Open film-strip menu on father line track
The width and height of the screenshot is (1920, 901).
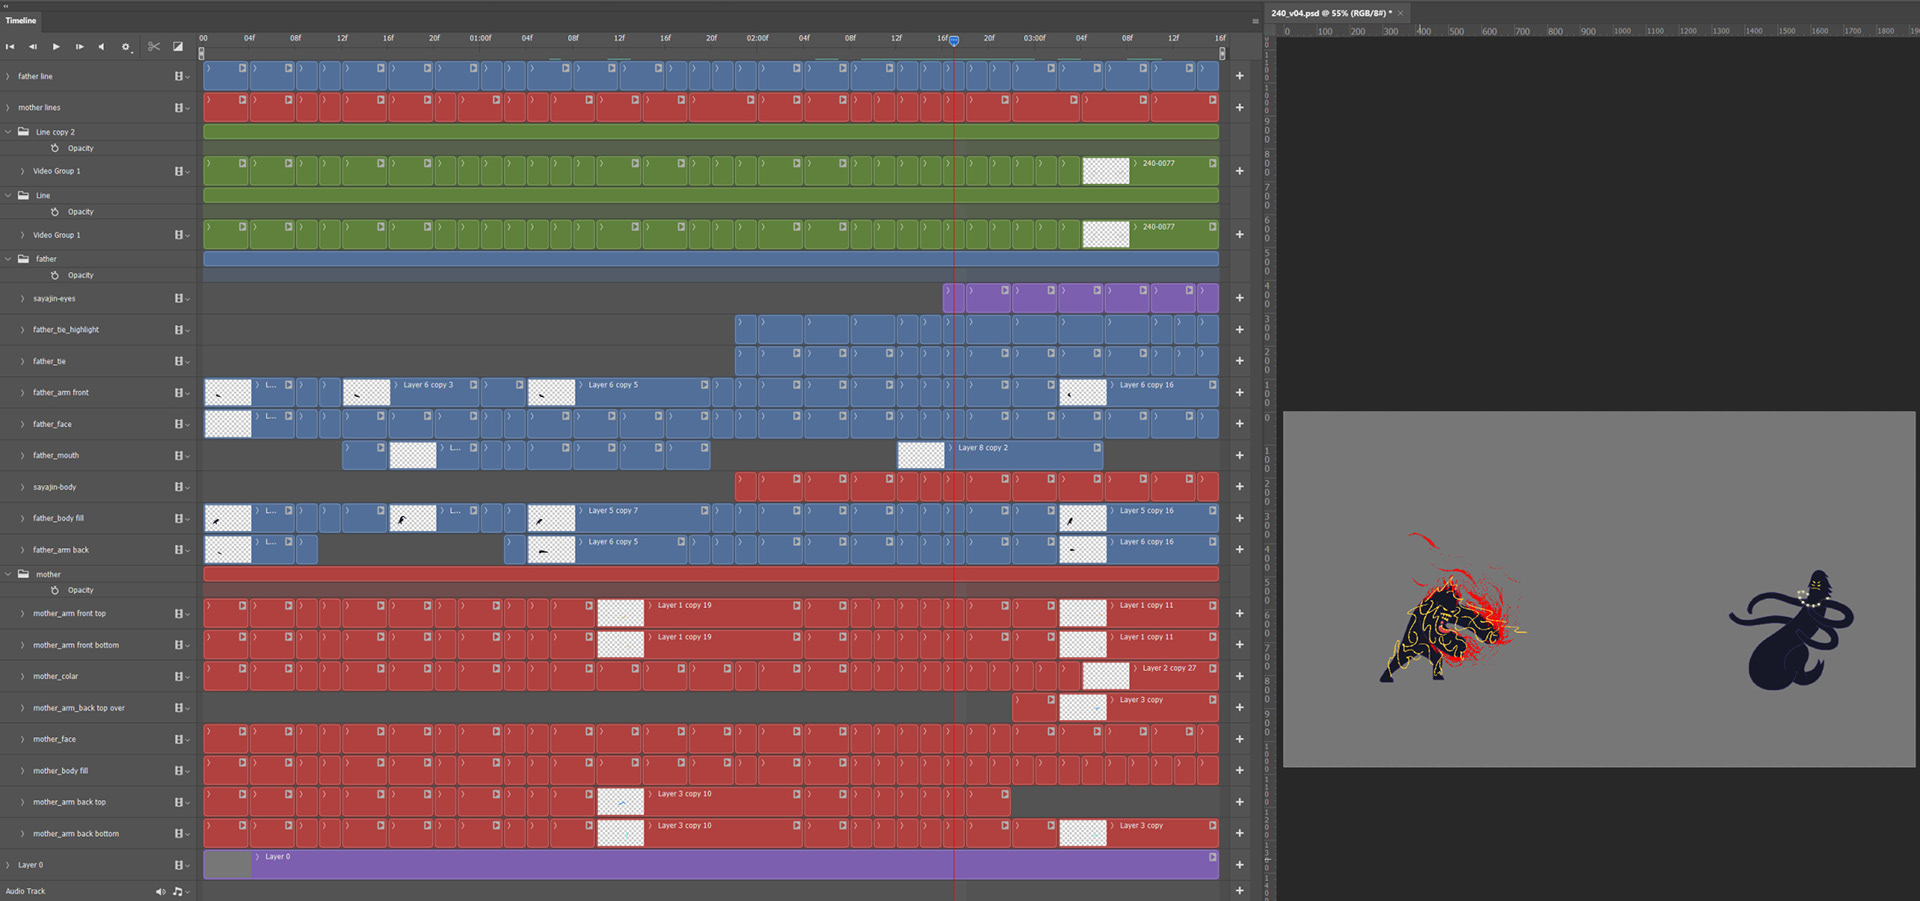coord(181,76)
